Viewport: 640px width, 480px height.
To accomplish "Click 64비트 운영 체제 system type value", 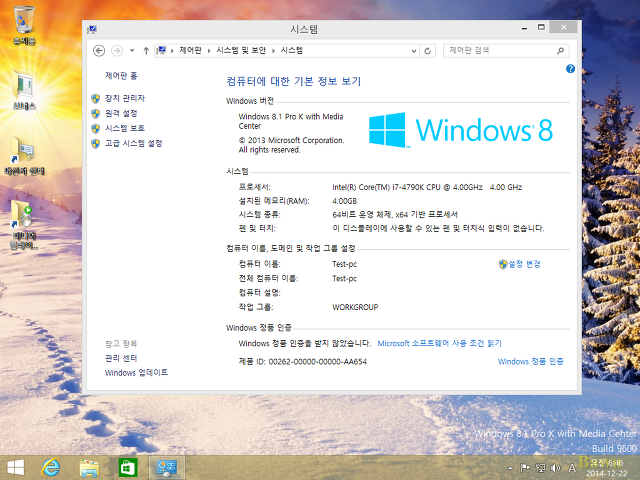I will point(395,214).
